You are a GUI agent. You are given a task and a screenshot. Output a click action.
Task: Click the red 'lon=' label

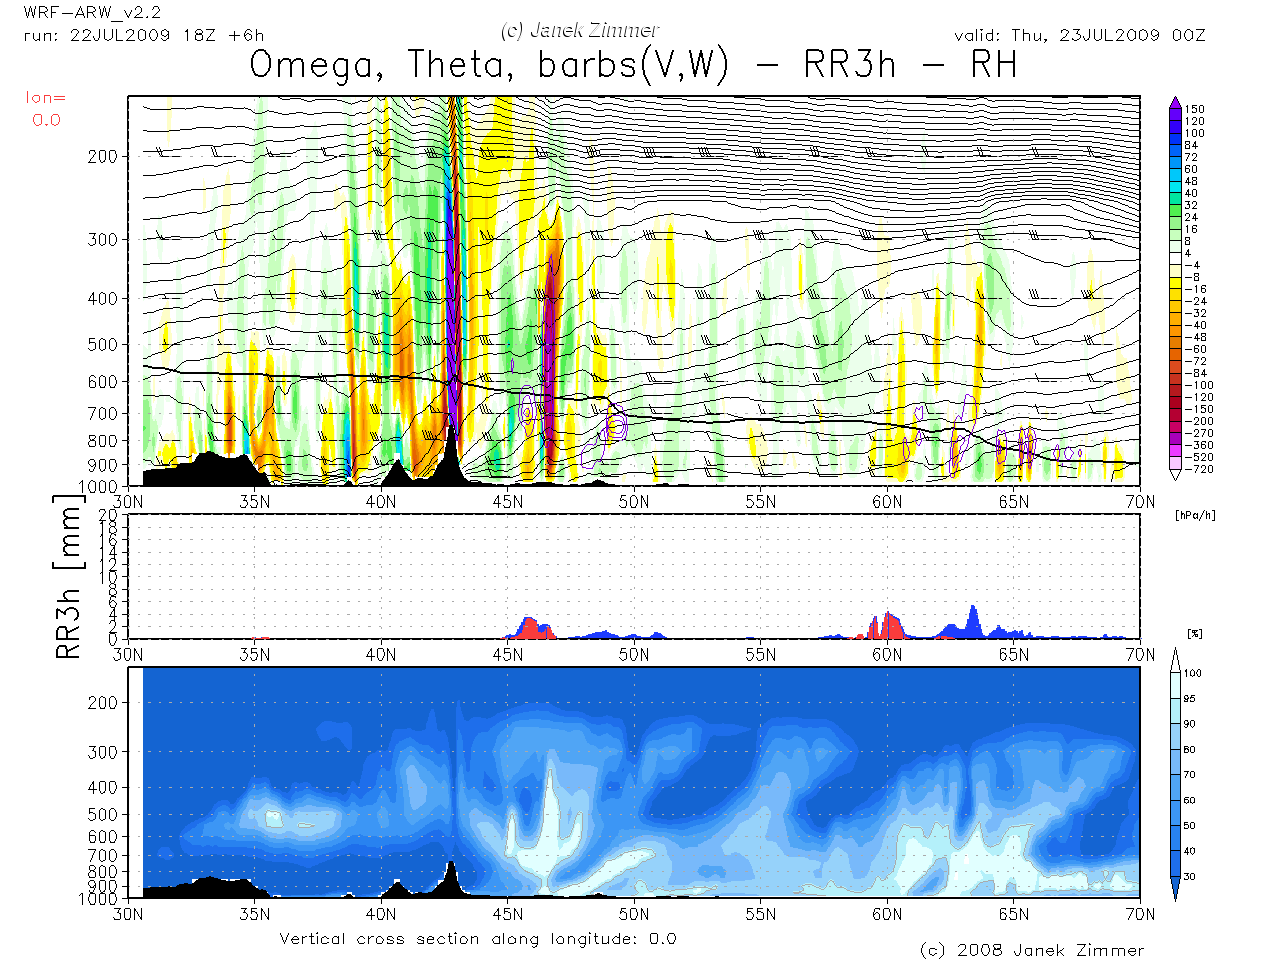pos(46,98)
